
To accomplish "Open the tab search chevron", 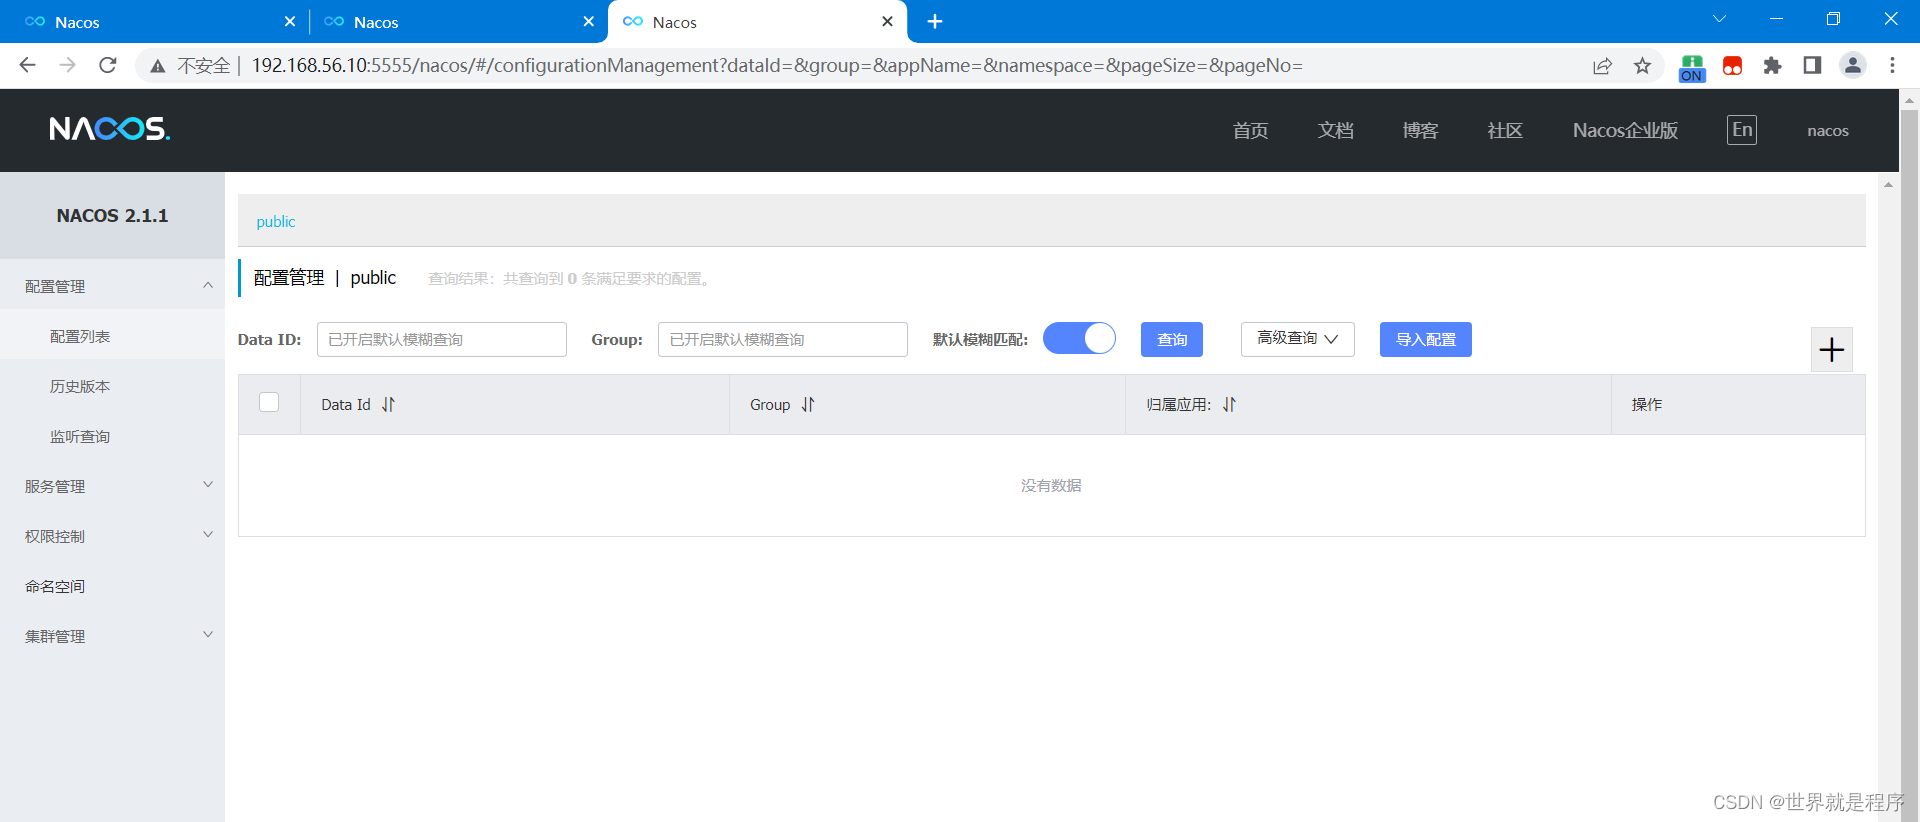I will pos(1719,19).
